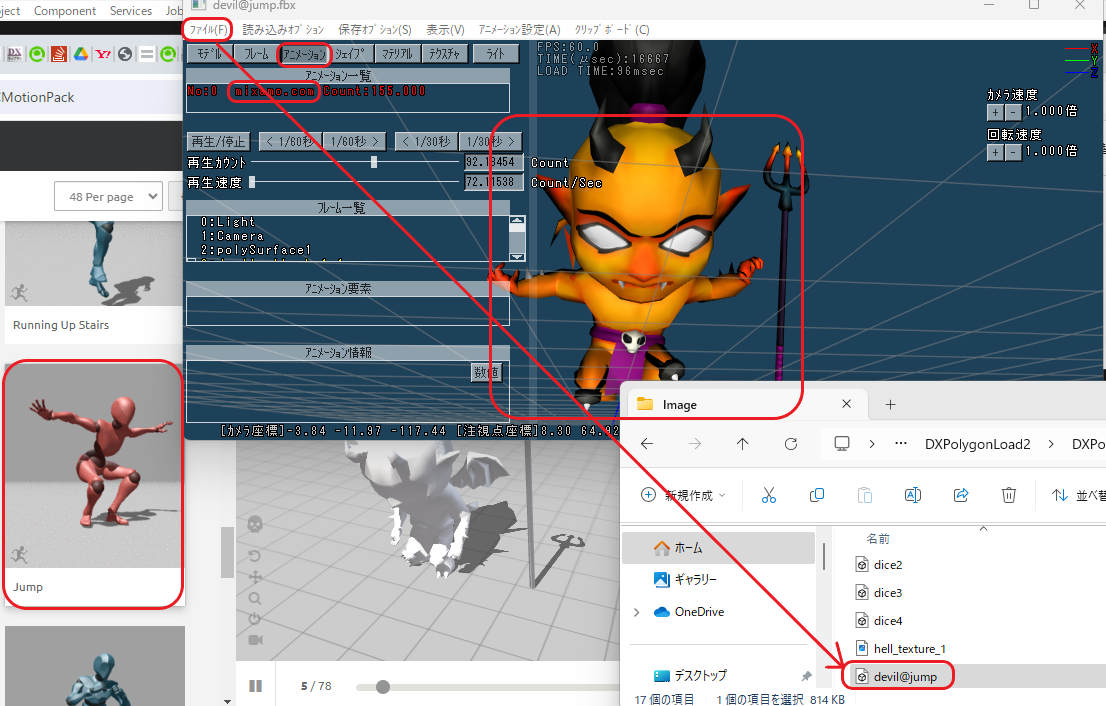The height and width of the screenshot is (706, 1106).
Task: Click the Paste clipboard icon in Explorer
Action: [x=865, y=495]
